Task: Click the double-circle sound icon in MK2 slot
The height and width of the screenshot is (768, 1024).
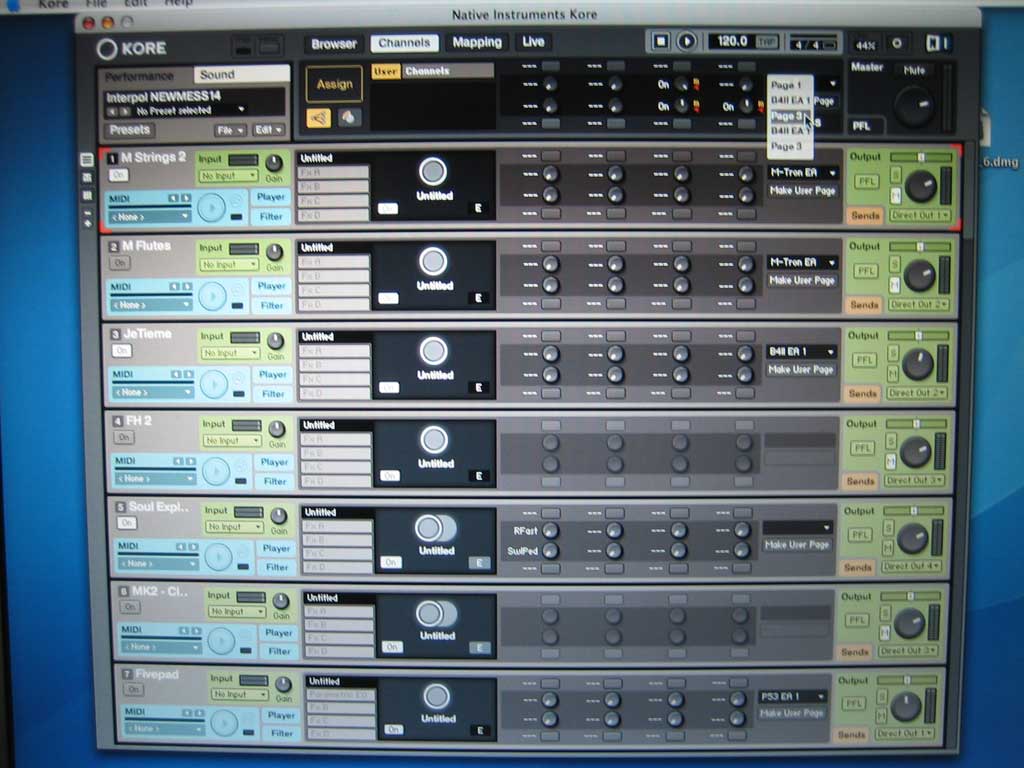Action: click(x=436, y=614)
